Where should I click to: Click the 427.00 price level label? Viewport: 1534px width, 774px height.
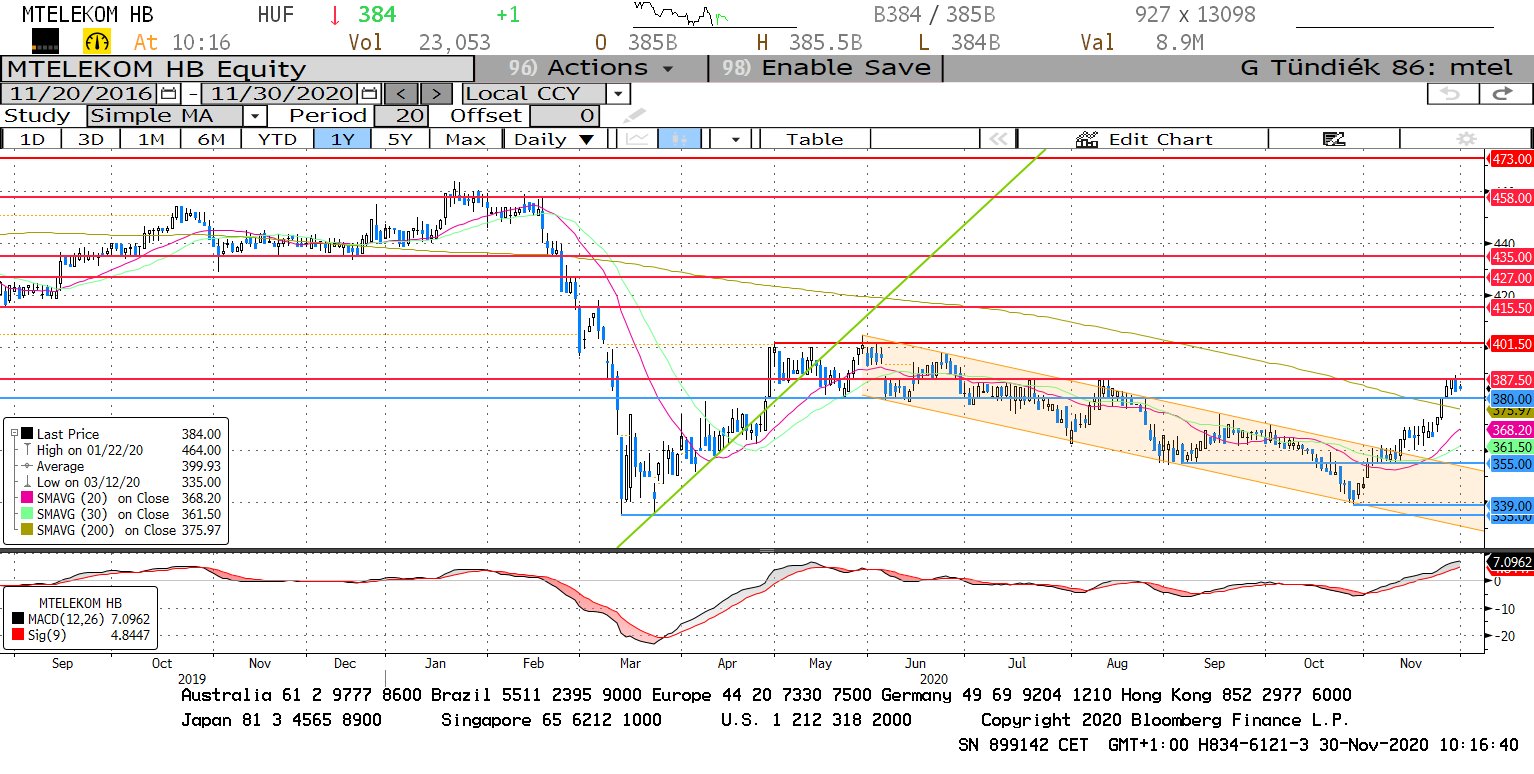tap(1511, 278)
